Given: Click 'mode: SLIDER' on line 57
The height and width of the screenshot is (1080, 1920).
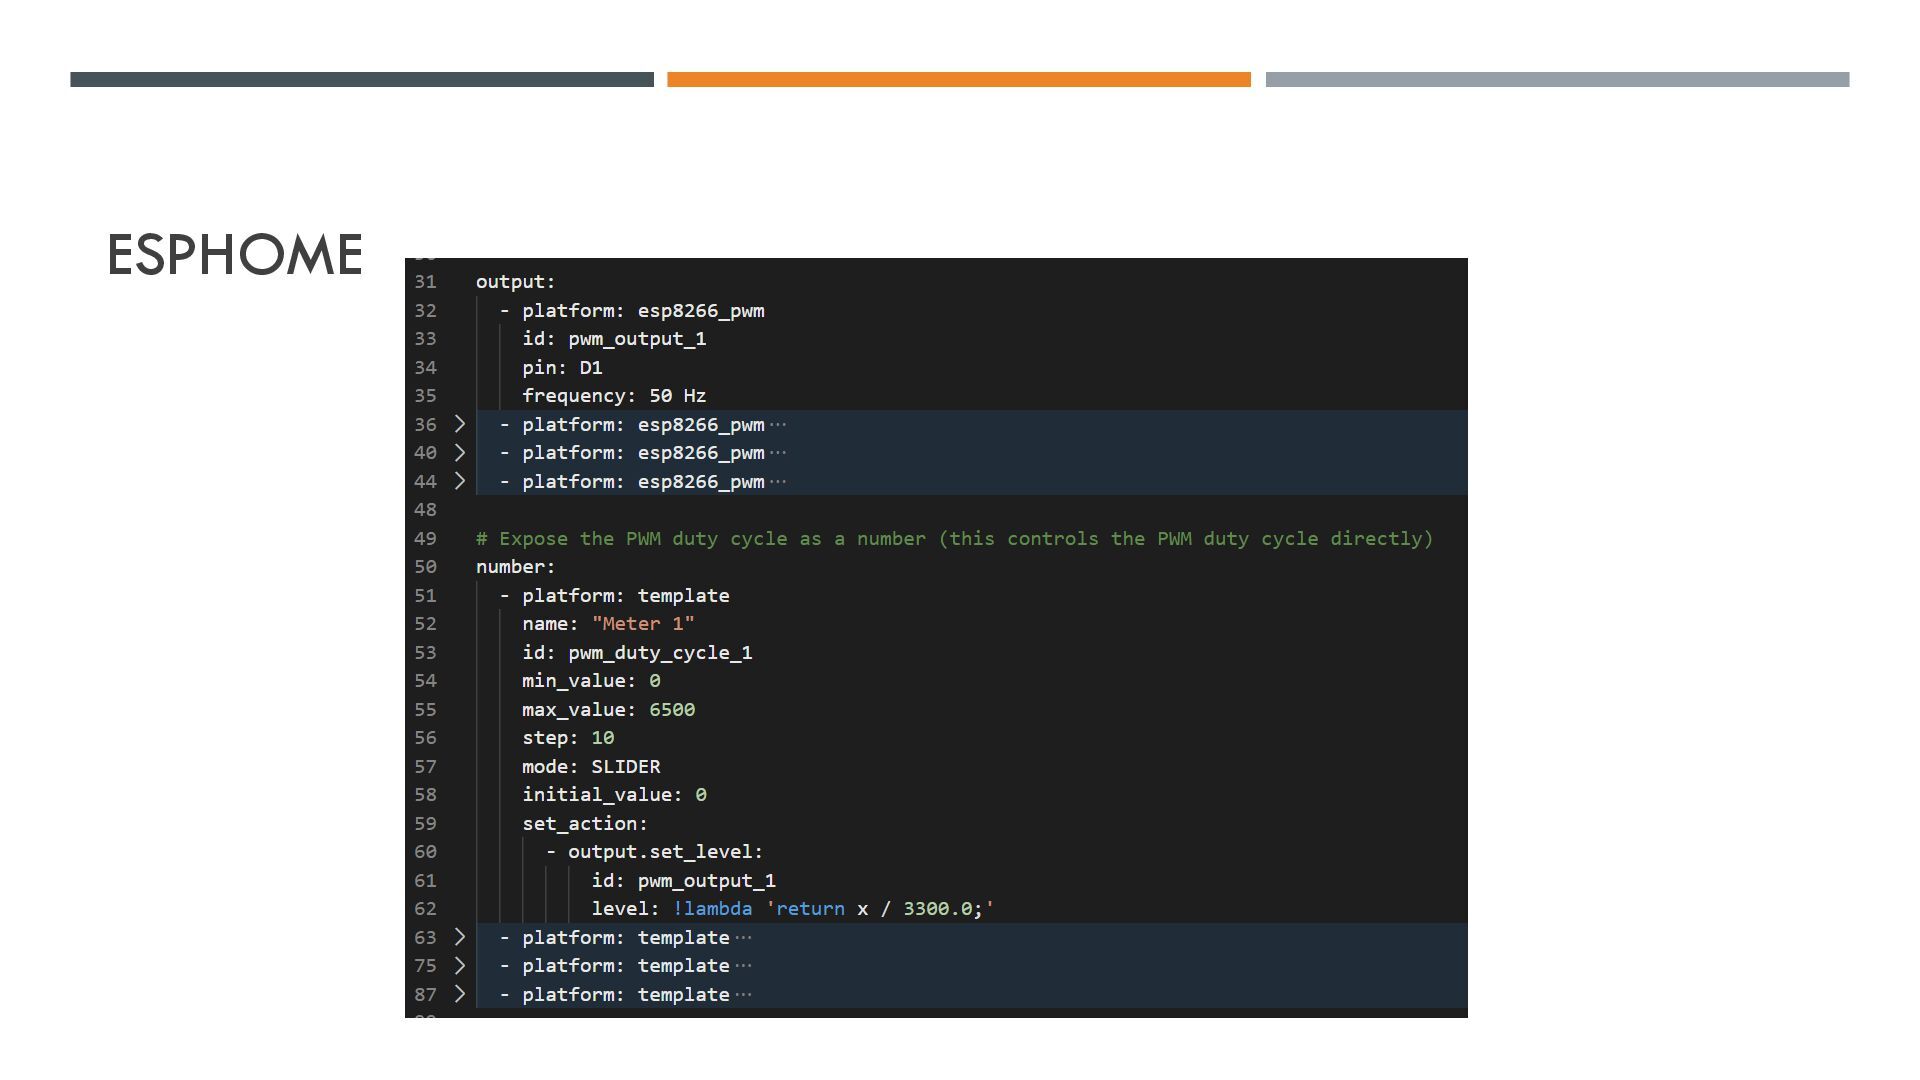Looking at the screenshot, I should 591,767.
